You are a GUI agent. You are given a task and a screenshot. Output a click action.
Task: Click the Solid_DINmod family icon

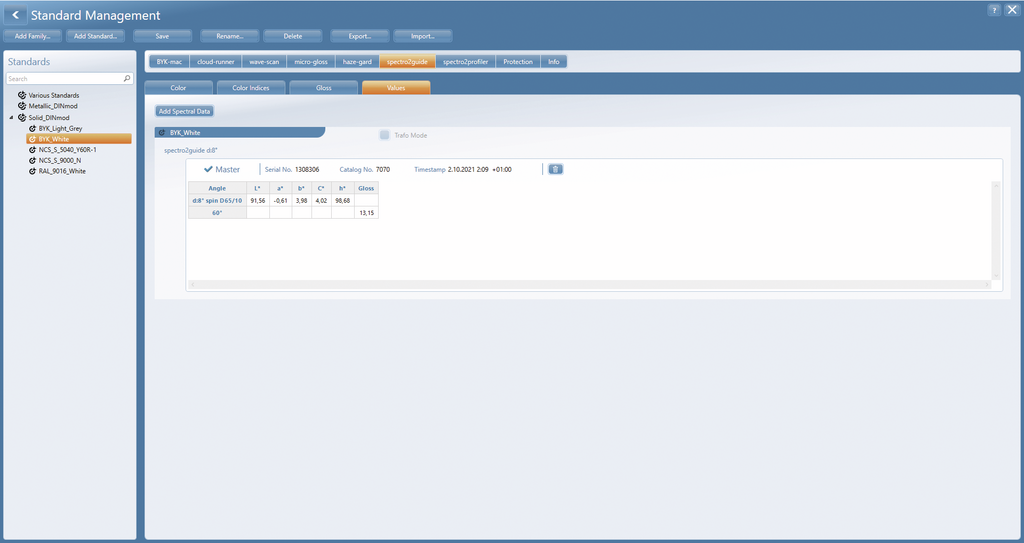(x=22, y=118)
